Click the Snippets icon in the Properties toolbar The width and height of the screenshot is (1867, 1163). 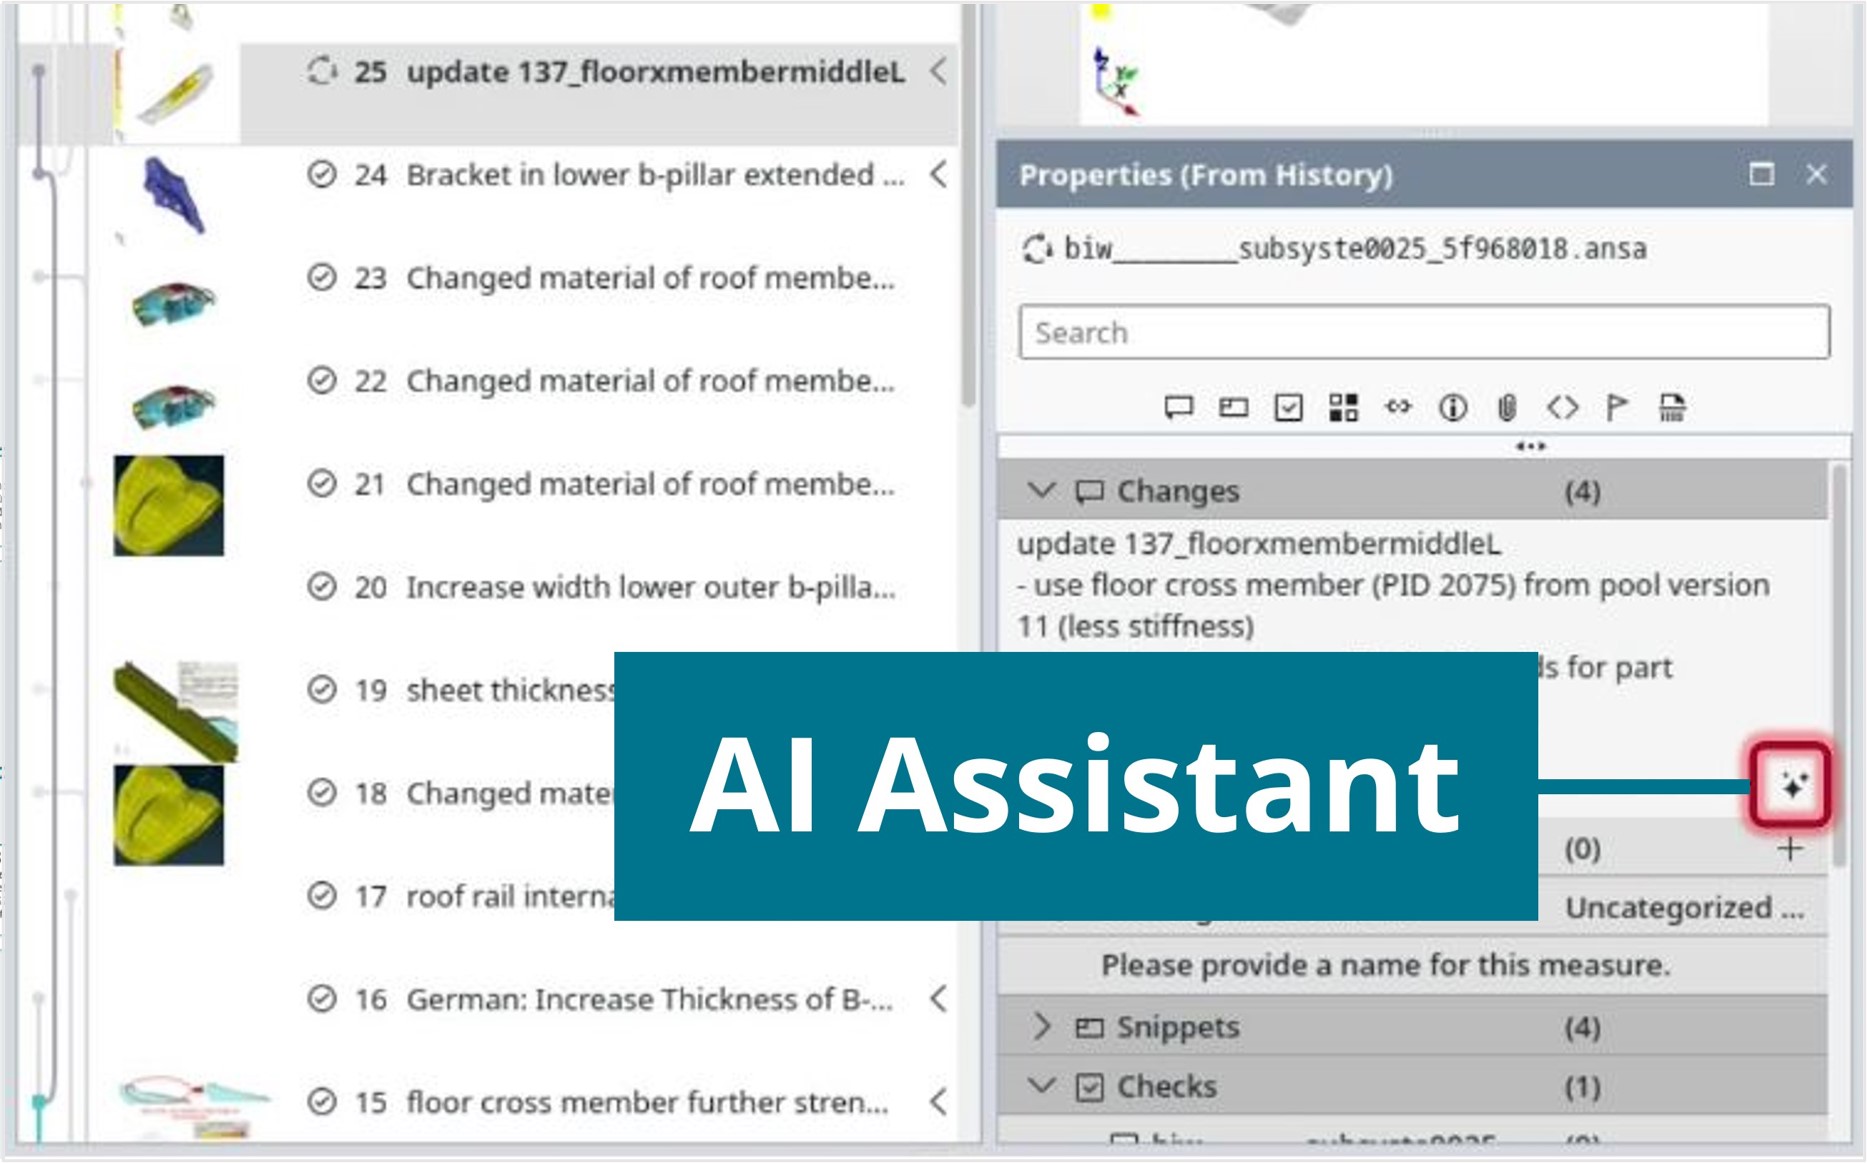click(1233, 408)
